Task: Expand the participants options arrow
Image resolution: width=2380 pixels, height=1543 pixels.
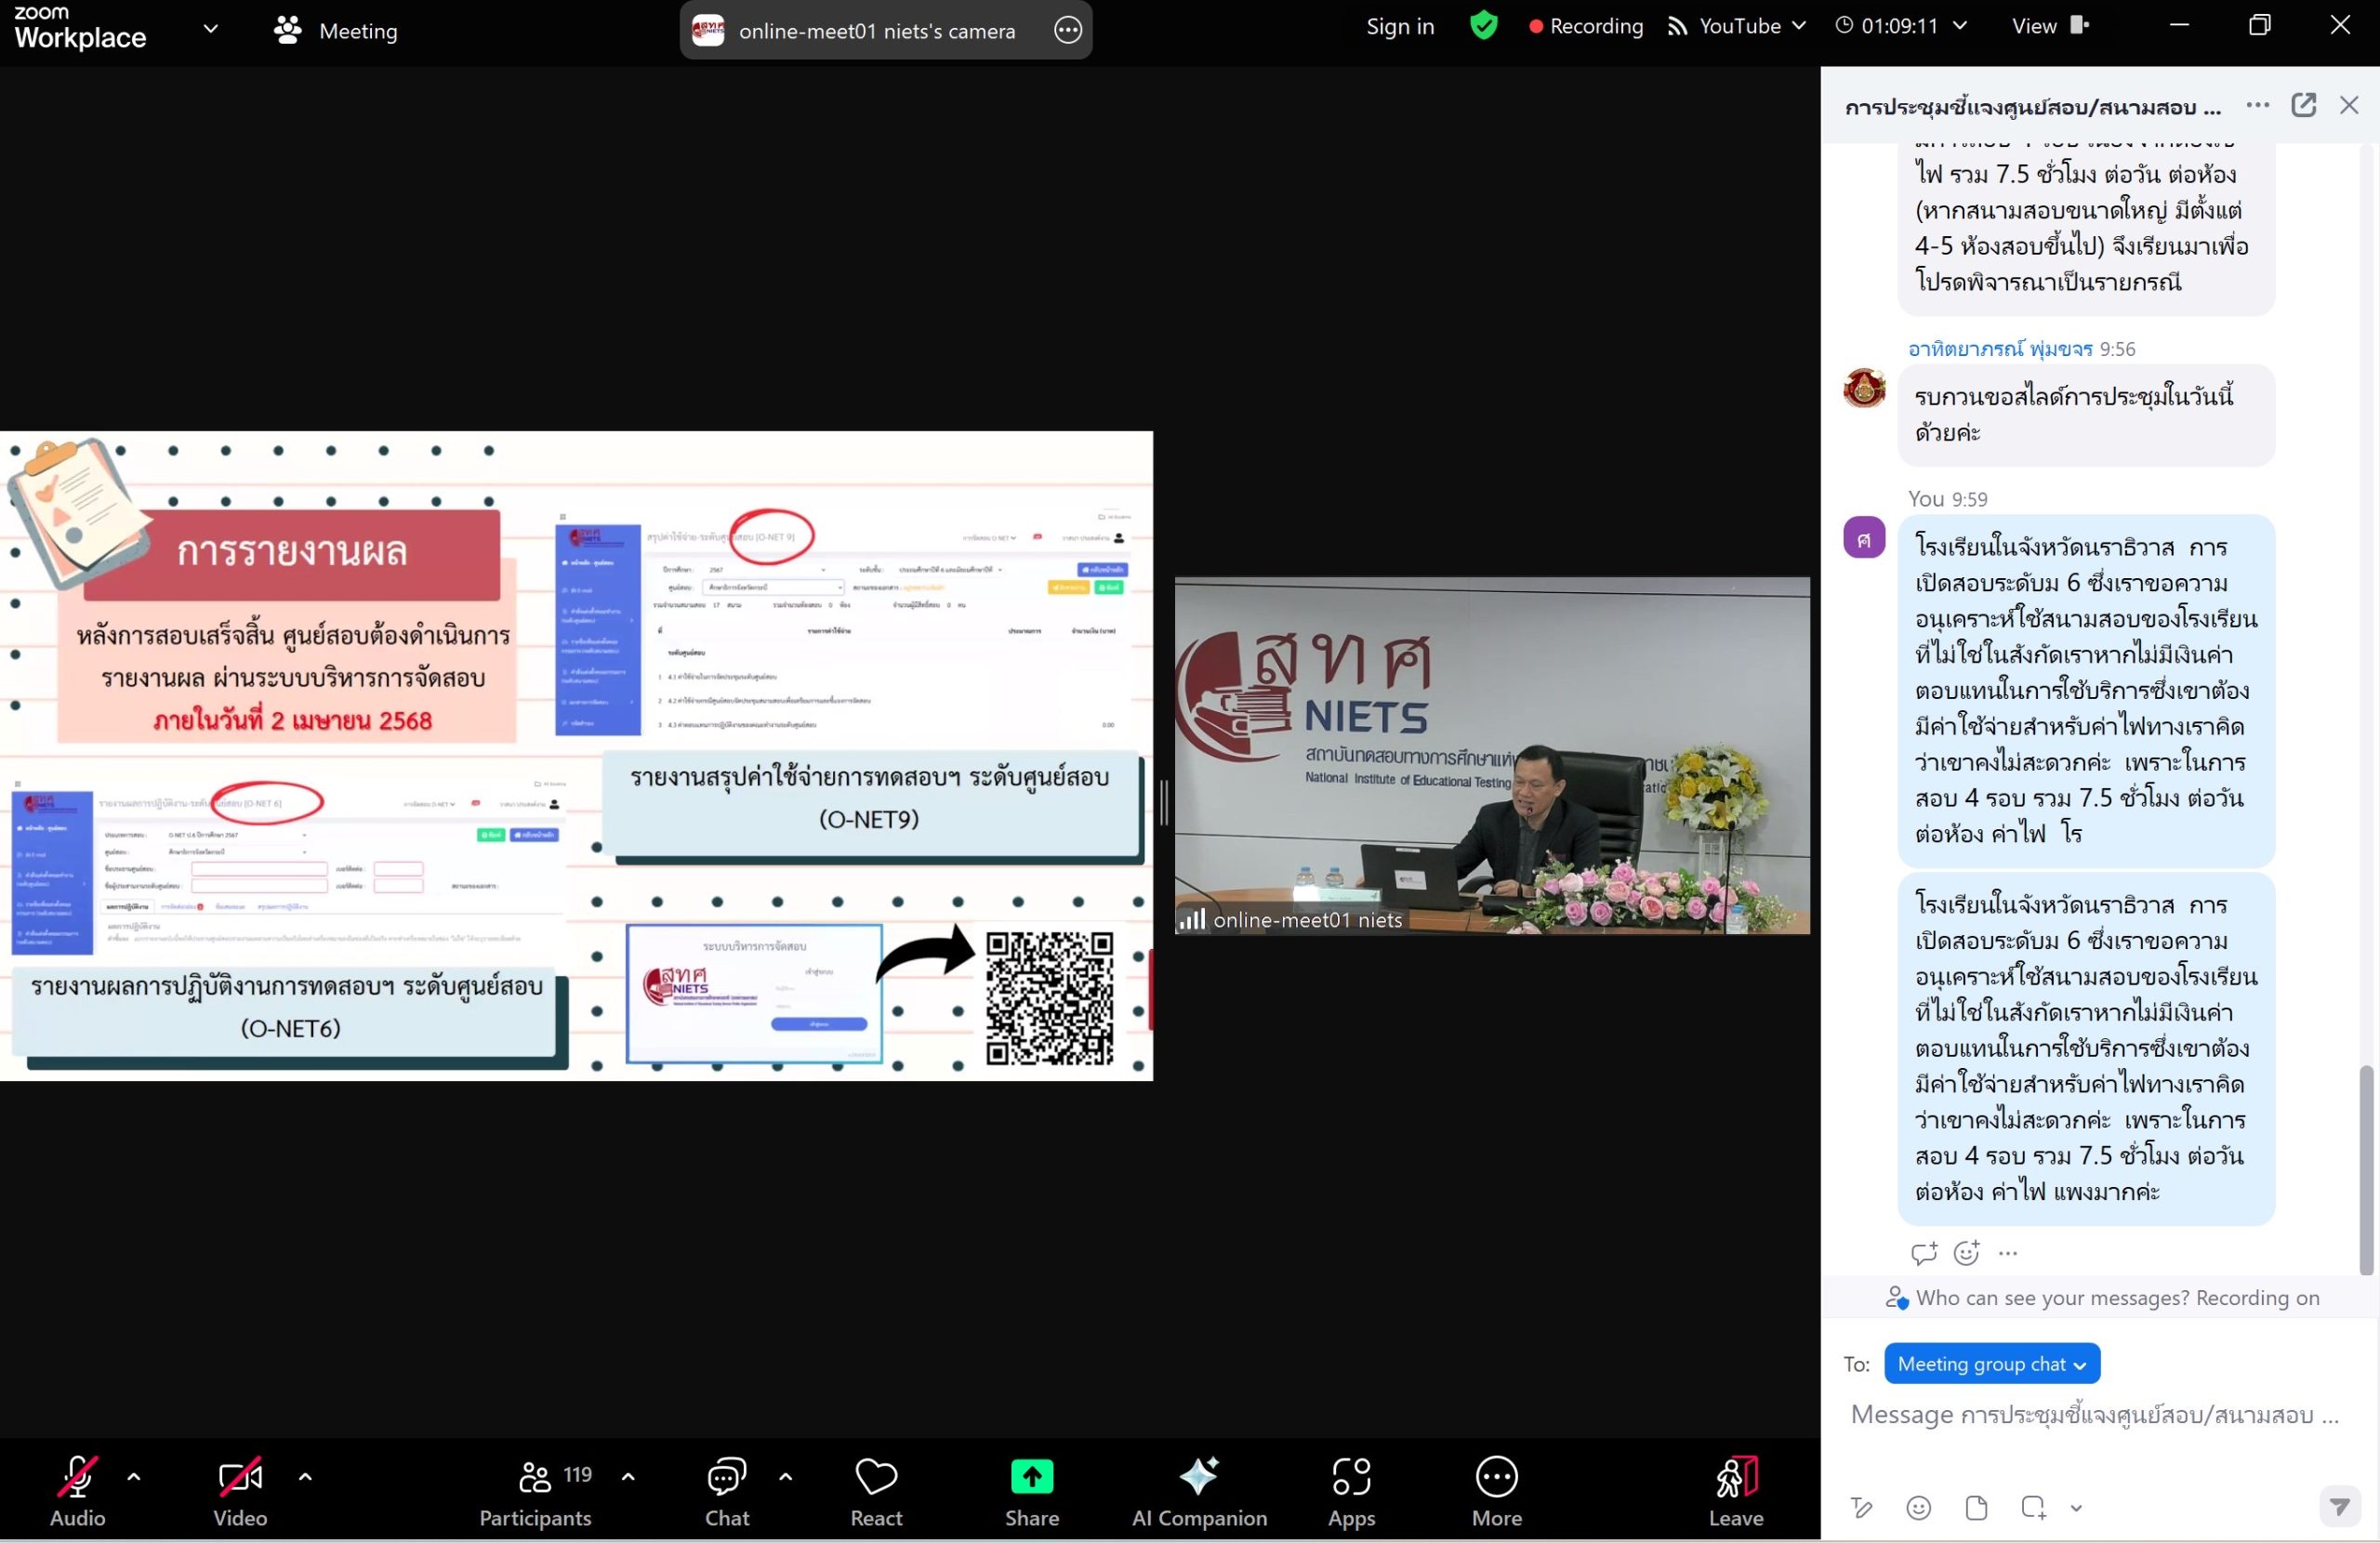Action: tap(628, 1476)
